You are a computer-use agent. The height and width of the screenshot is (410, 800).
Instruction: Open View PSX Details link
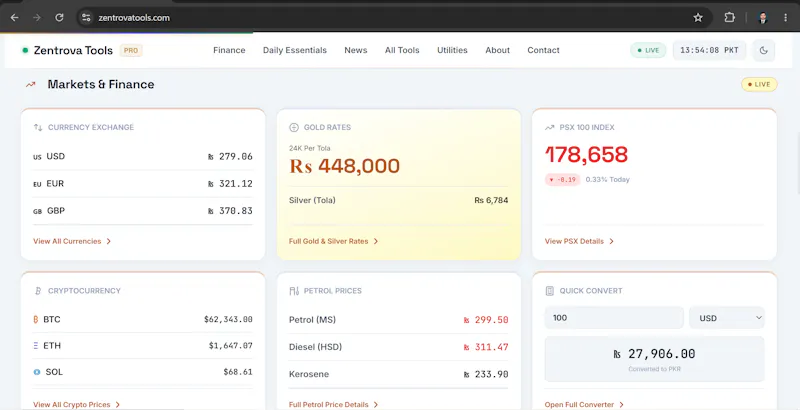click(x=579, y=241)
